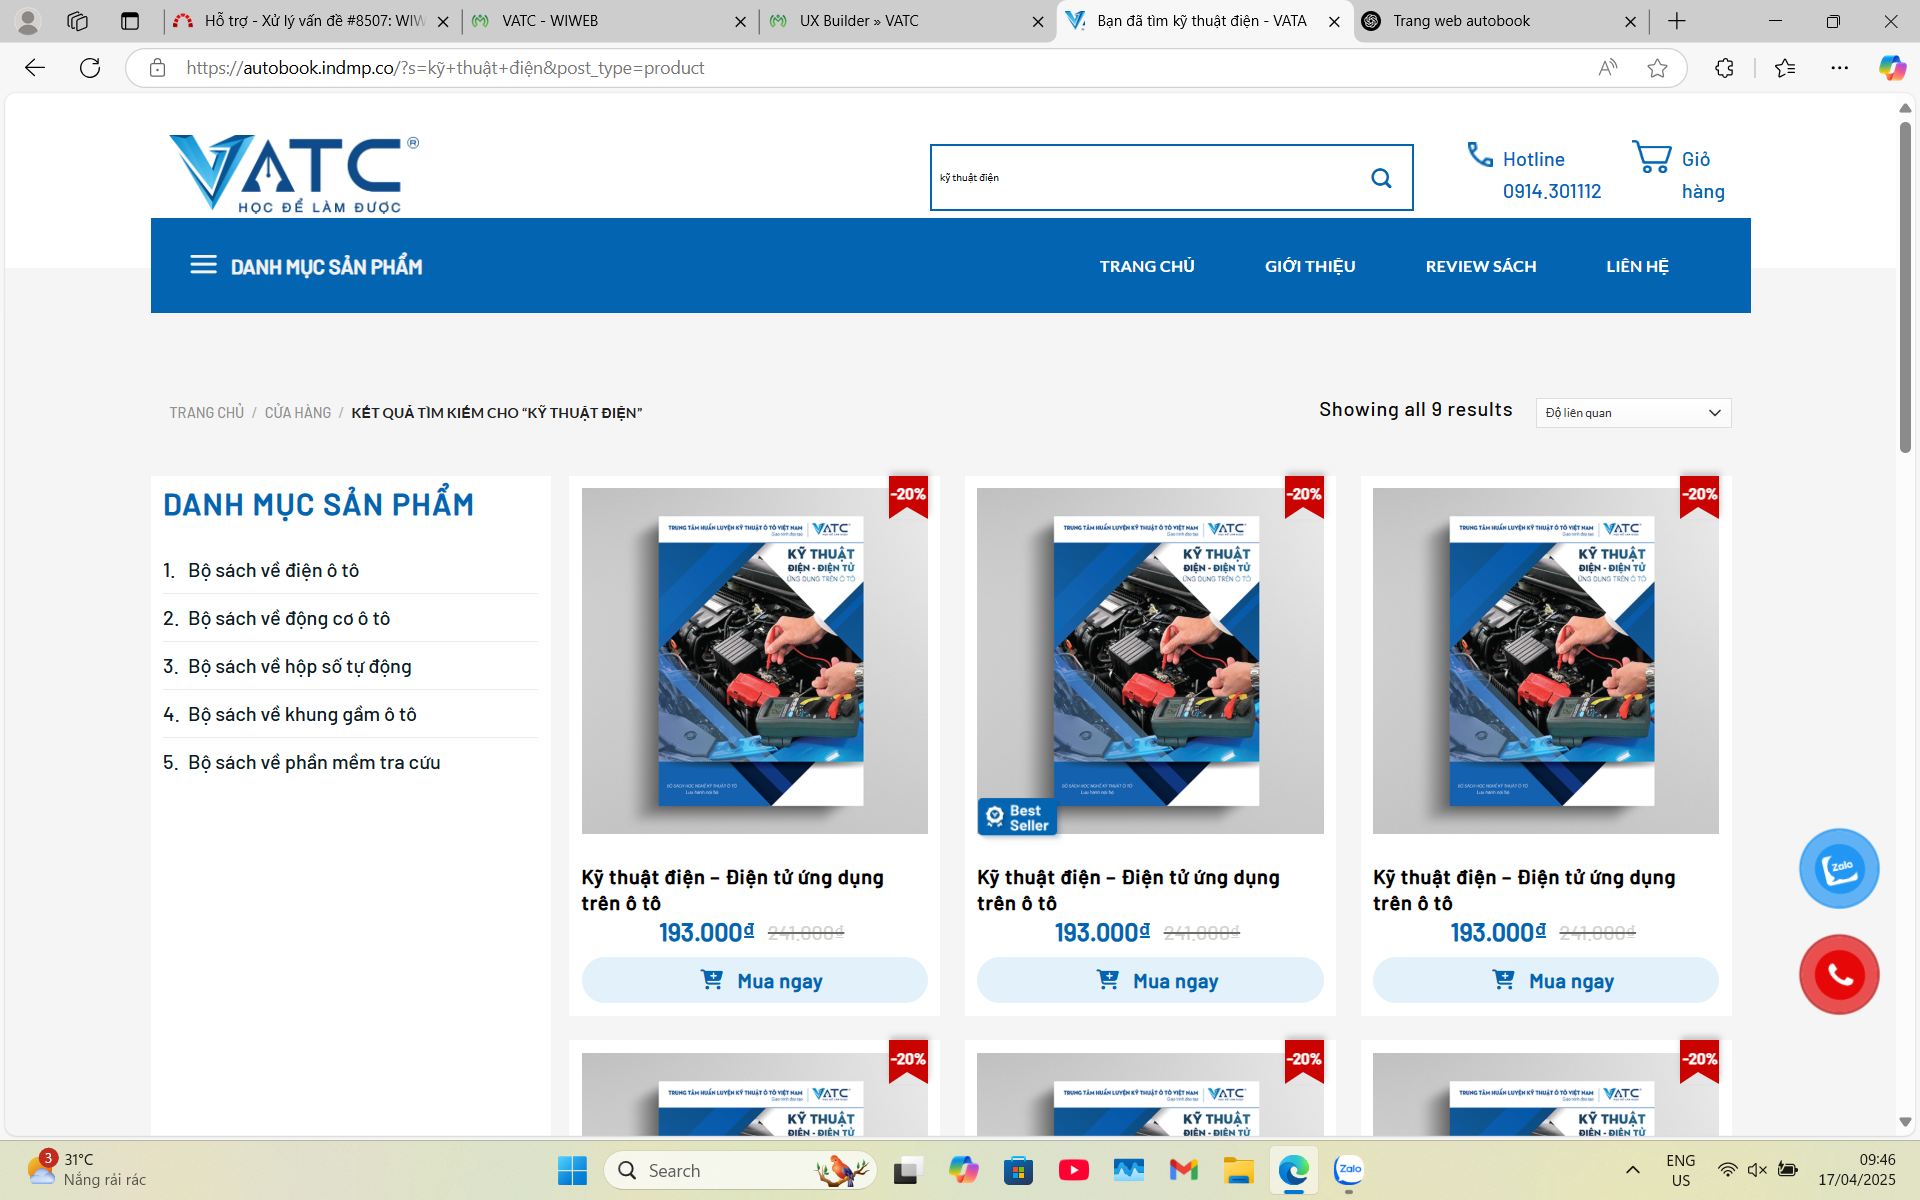Open the shopping cart icon (Giỏ hàng)

pos(1651,157)
